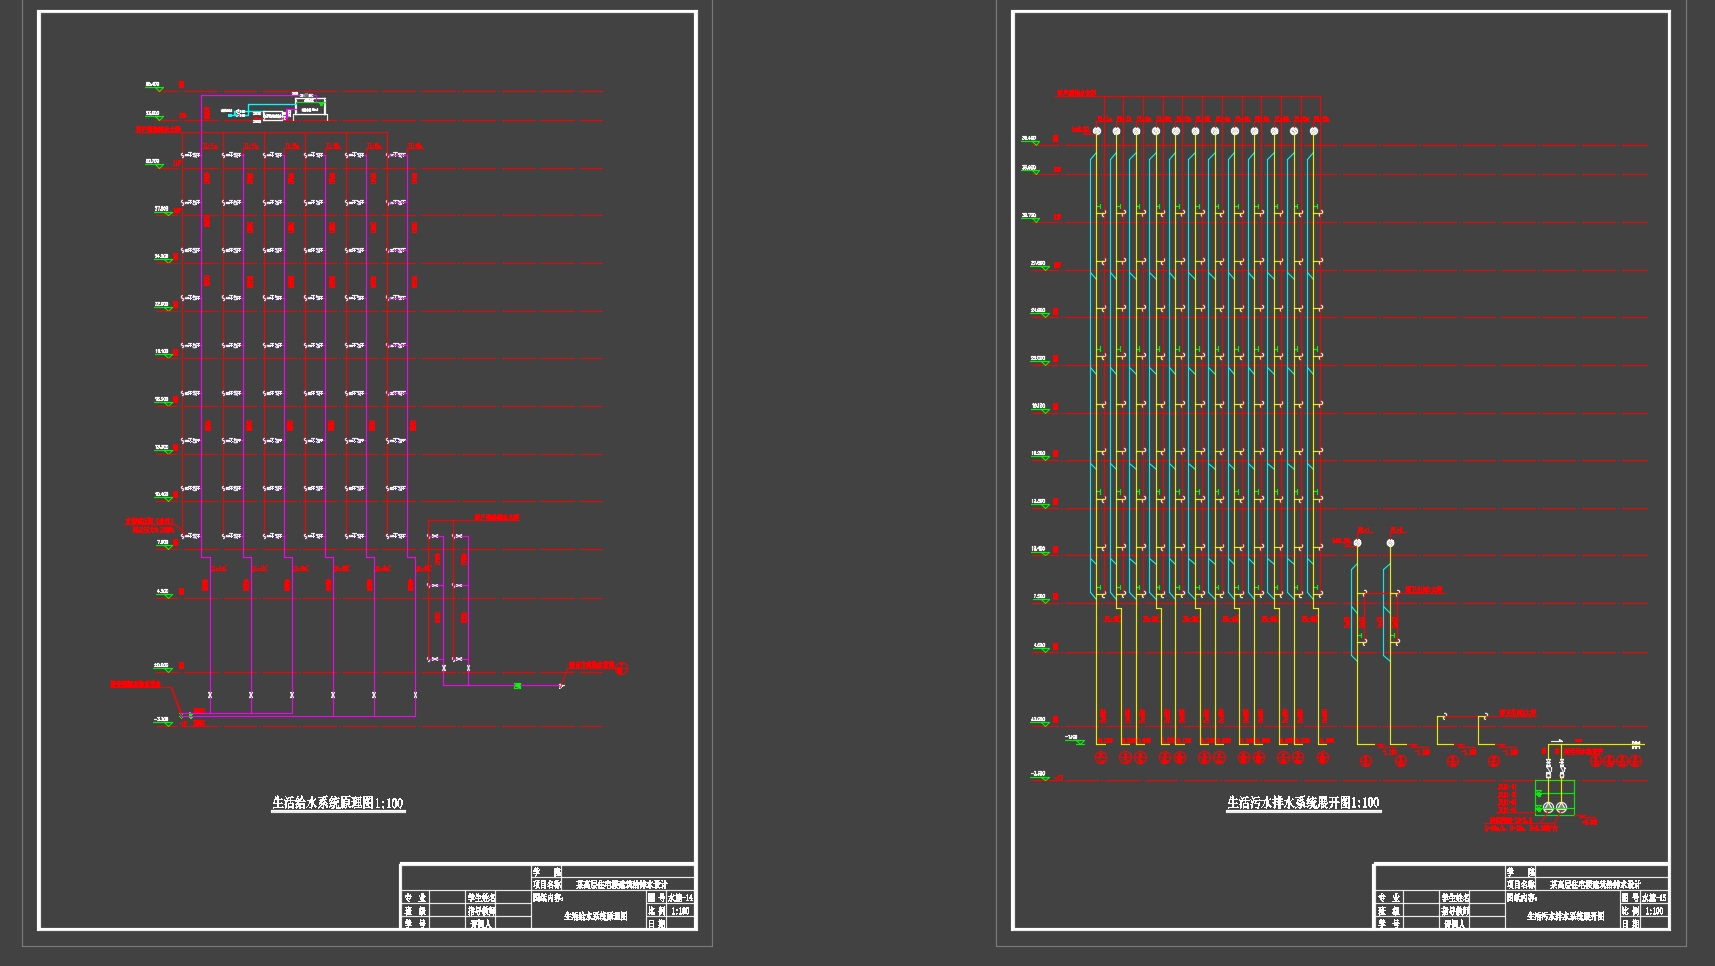The height and width of the screenshot is (966, 1715).
Task: Click the 生活污水排水系统展开图 1:100 drawing title
Action: tap(1303, 803)
